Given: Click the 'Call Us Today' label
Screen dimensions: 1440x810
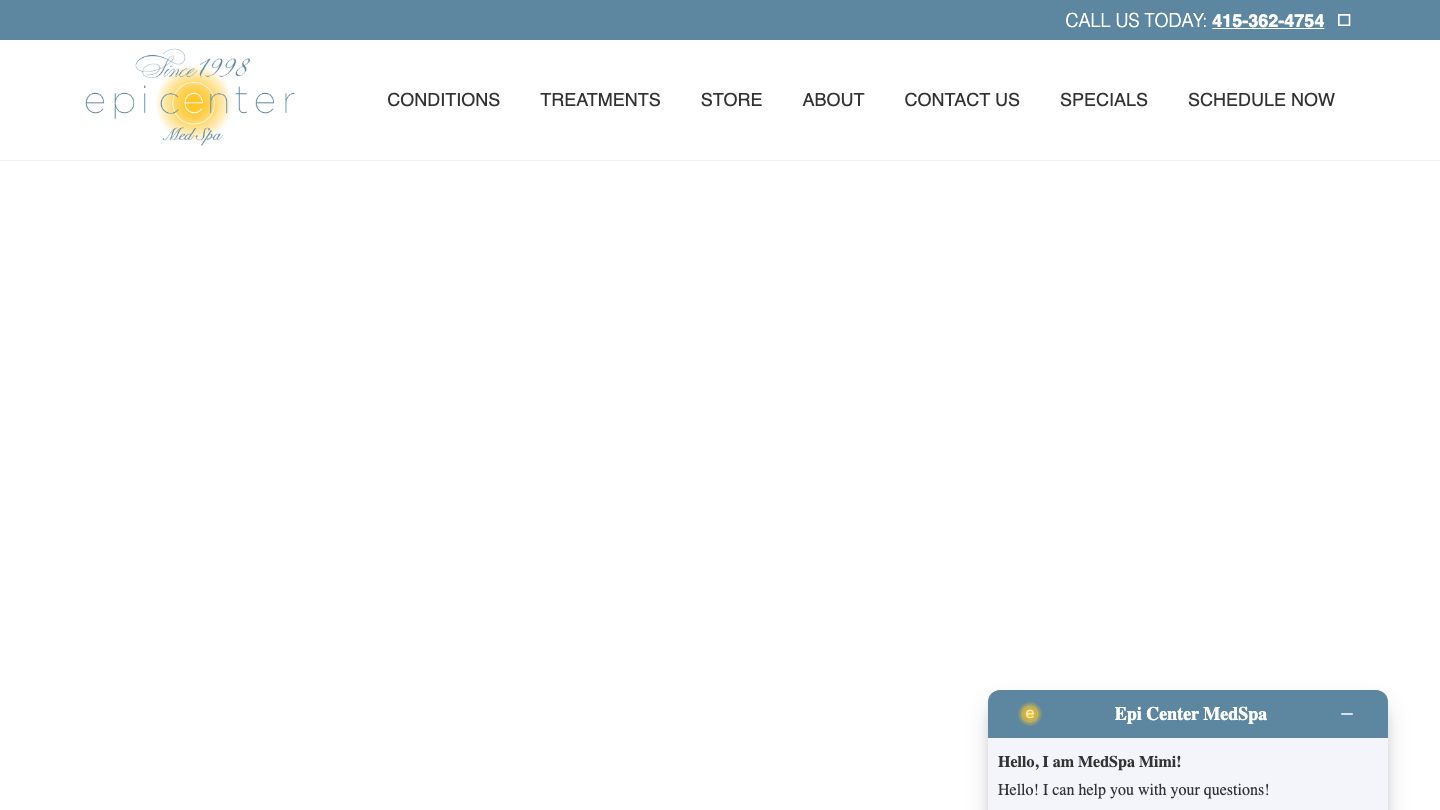Looking at the screenshot, I should click(1135, 21).
